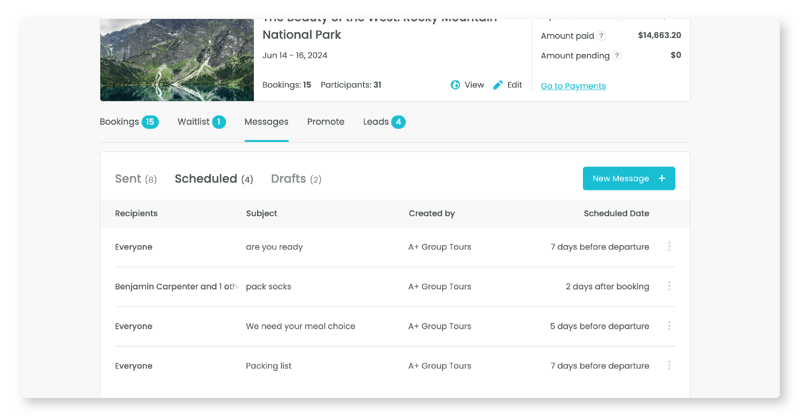Click the Created by column header
This screenshot has width=800, height=417.
(x=432, y=213)
